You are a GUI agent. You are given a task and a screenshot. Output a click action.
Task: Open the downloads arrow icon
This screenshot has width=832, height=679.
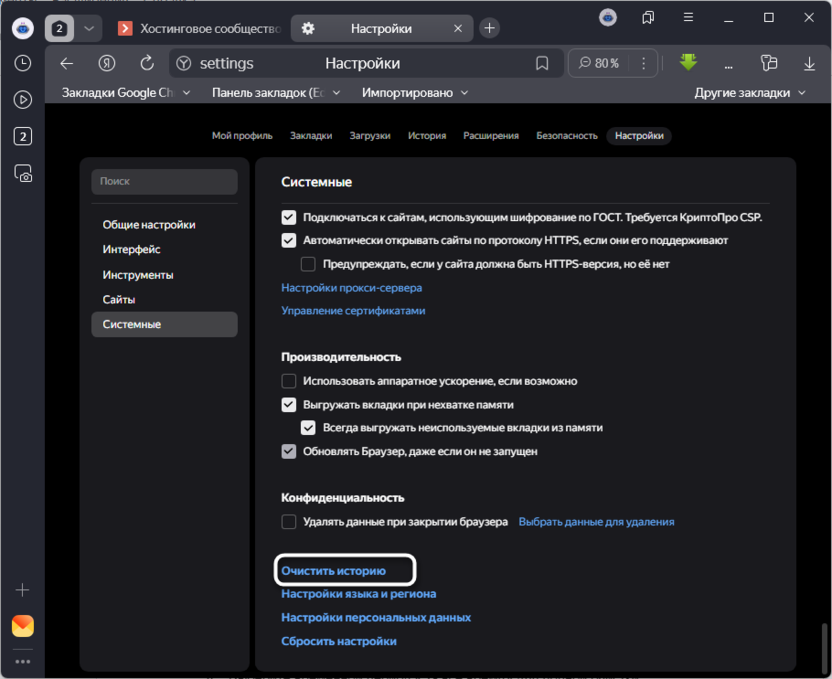click(x=809, y=64)
